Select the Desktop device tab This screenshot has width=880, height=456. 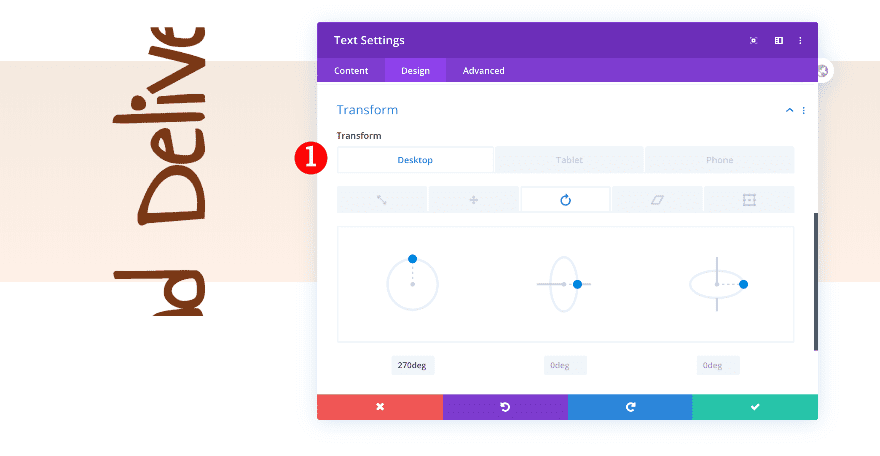click(x=415, y=160)
